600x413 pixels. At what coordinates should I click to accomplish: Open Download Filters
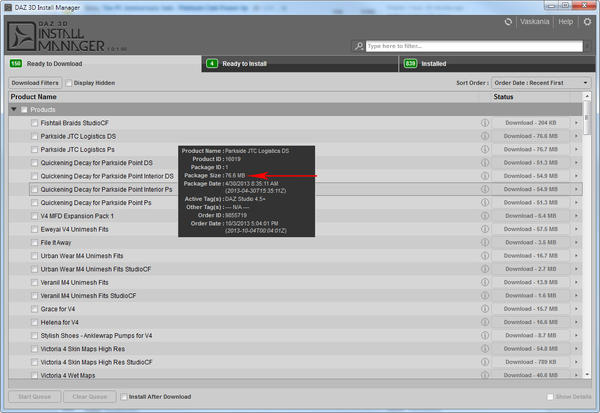point(35,83)
